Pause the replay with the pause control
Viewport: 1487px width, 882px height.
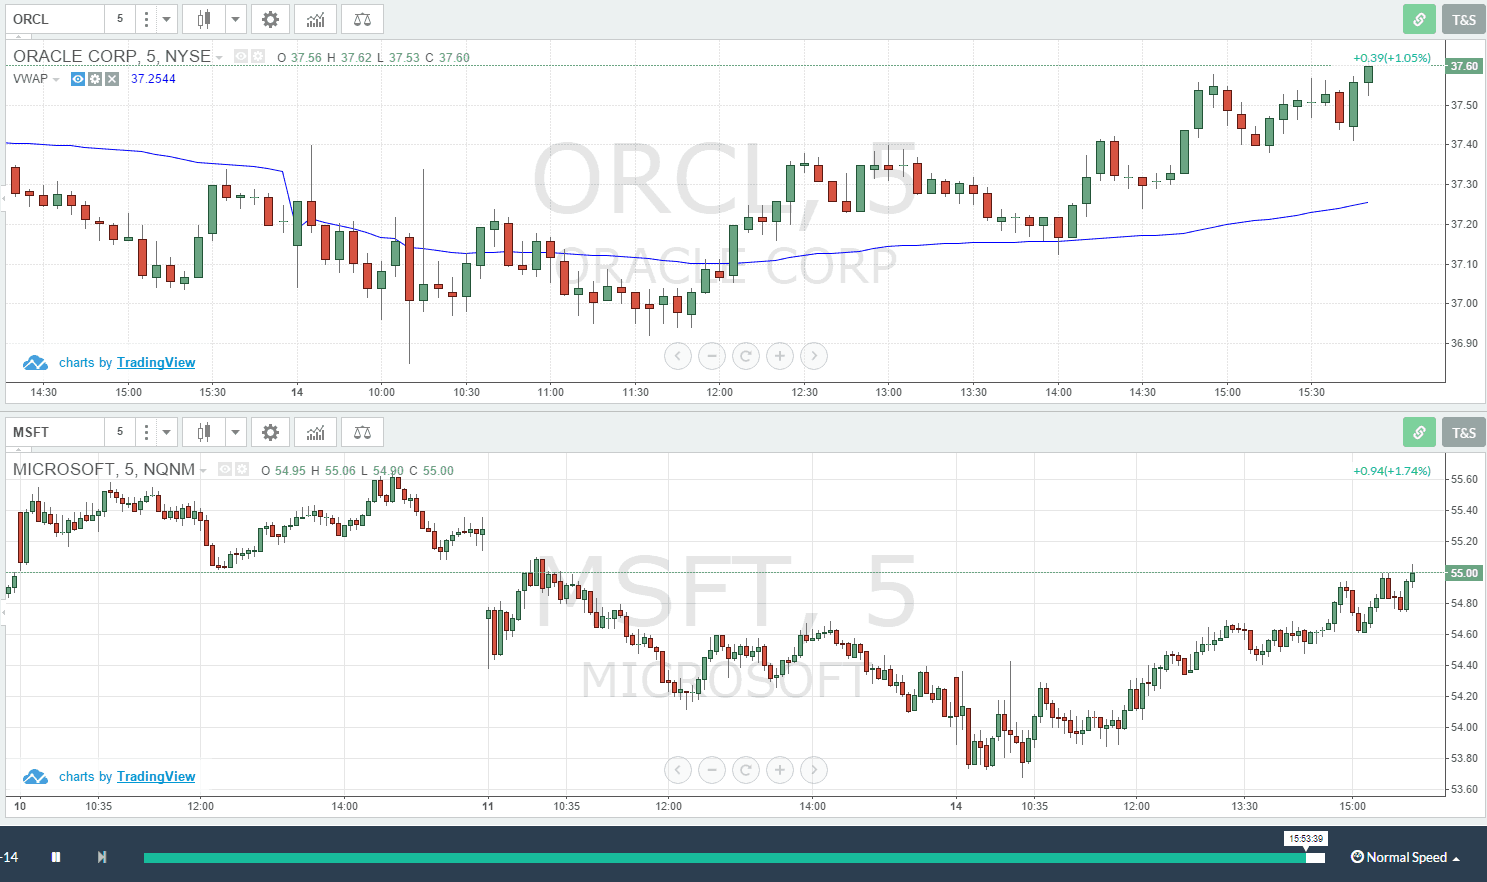click(56, 856)
